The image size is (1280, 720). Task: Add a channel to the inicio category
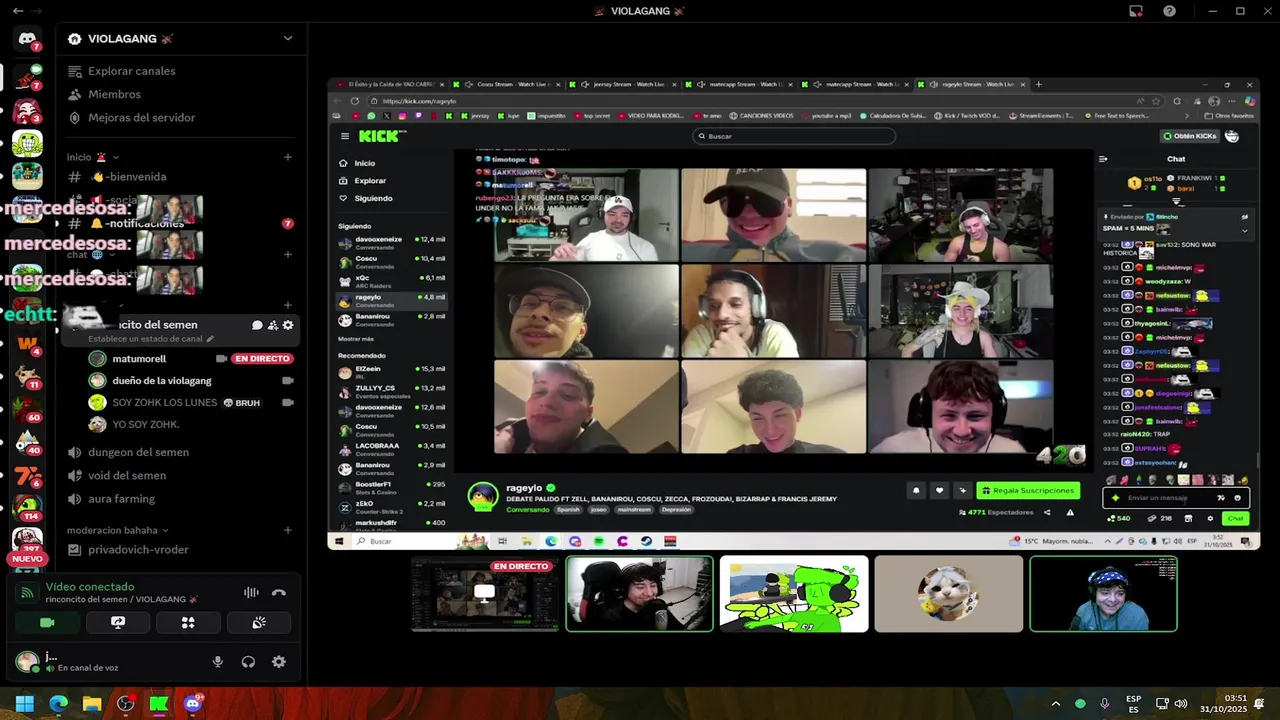[x=288, y=157]
